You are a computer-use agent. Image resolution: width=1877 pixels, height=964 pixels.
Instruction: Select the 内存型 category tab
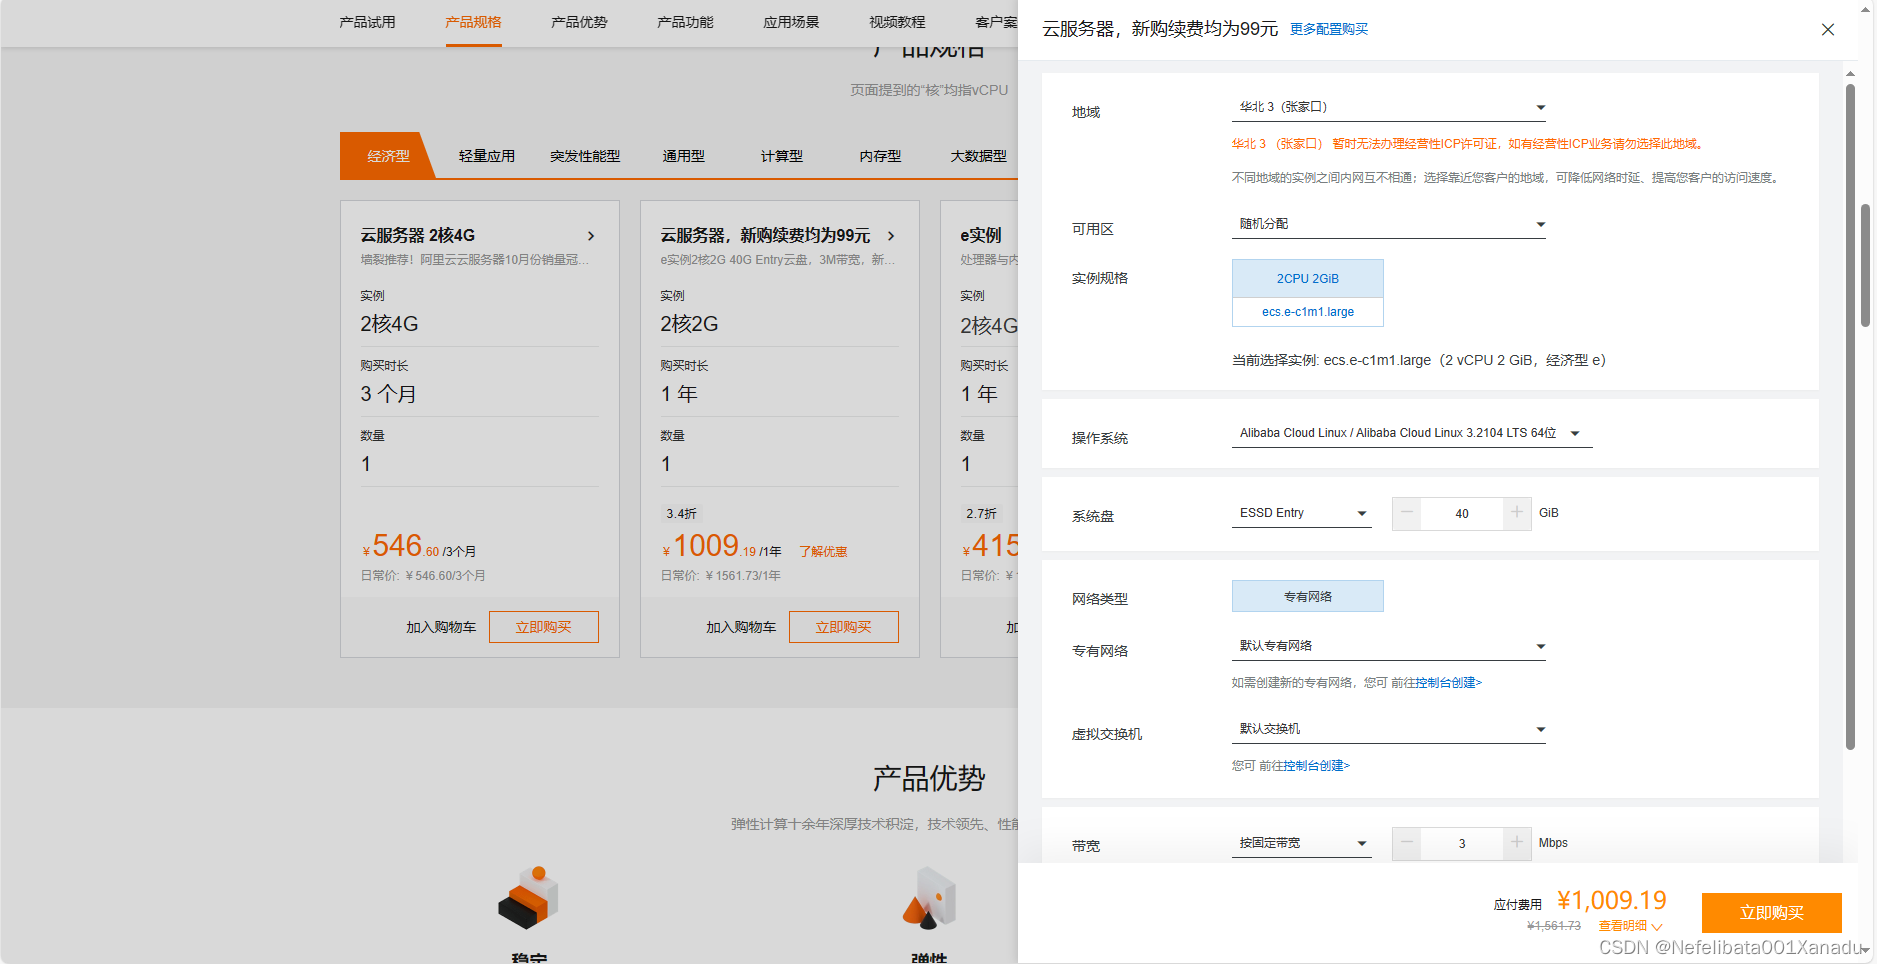(880, 156)
